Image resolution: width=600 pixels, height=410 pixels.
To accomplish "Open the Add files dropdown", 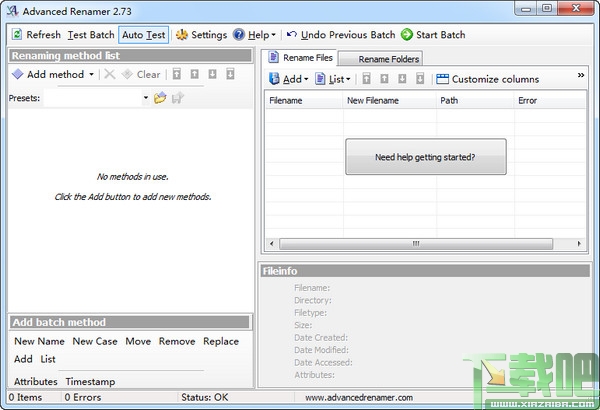I will (289, 79).
